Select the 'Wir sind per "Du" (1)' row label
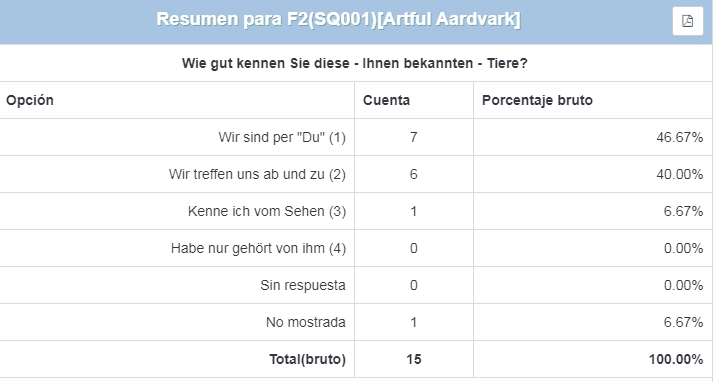Viewport: 718px width, 382px height. [282, 137]
